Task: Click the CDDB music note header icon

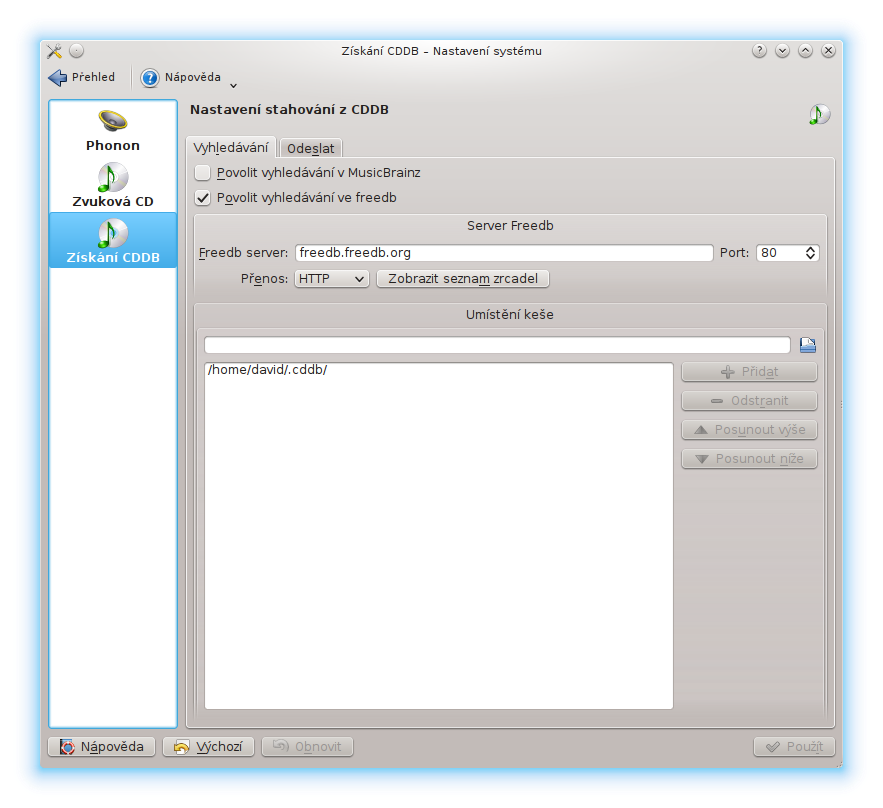Action: 819,114
